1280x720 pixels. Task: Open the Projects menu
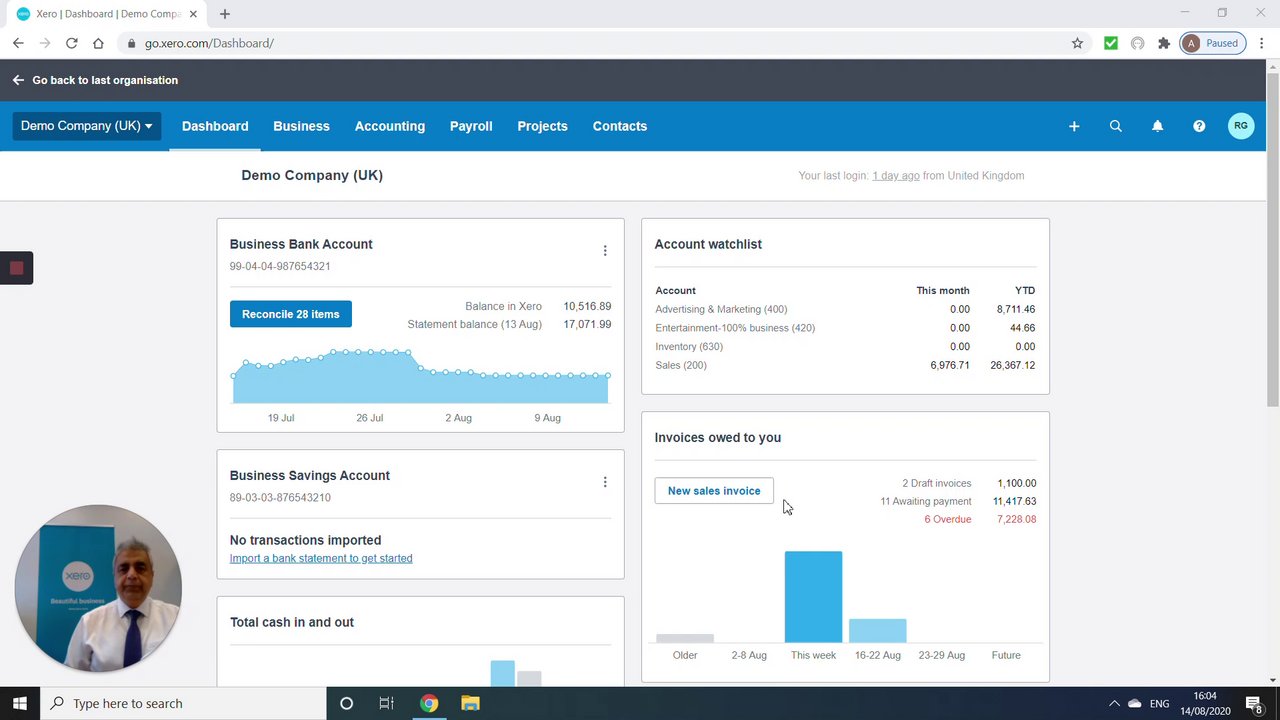point(542,126)
